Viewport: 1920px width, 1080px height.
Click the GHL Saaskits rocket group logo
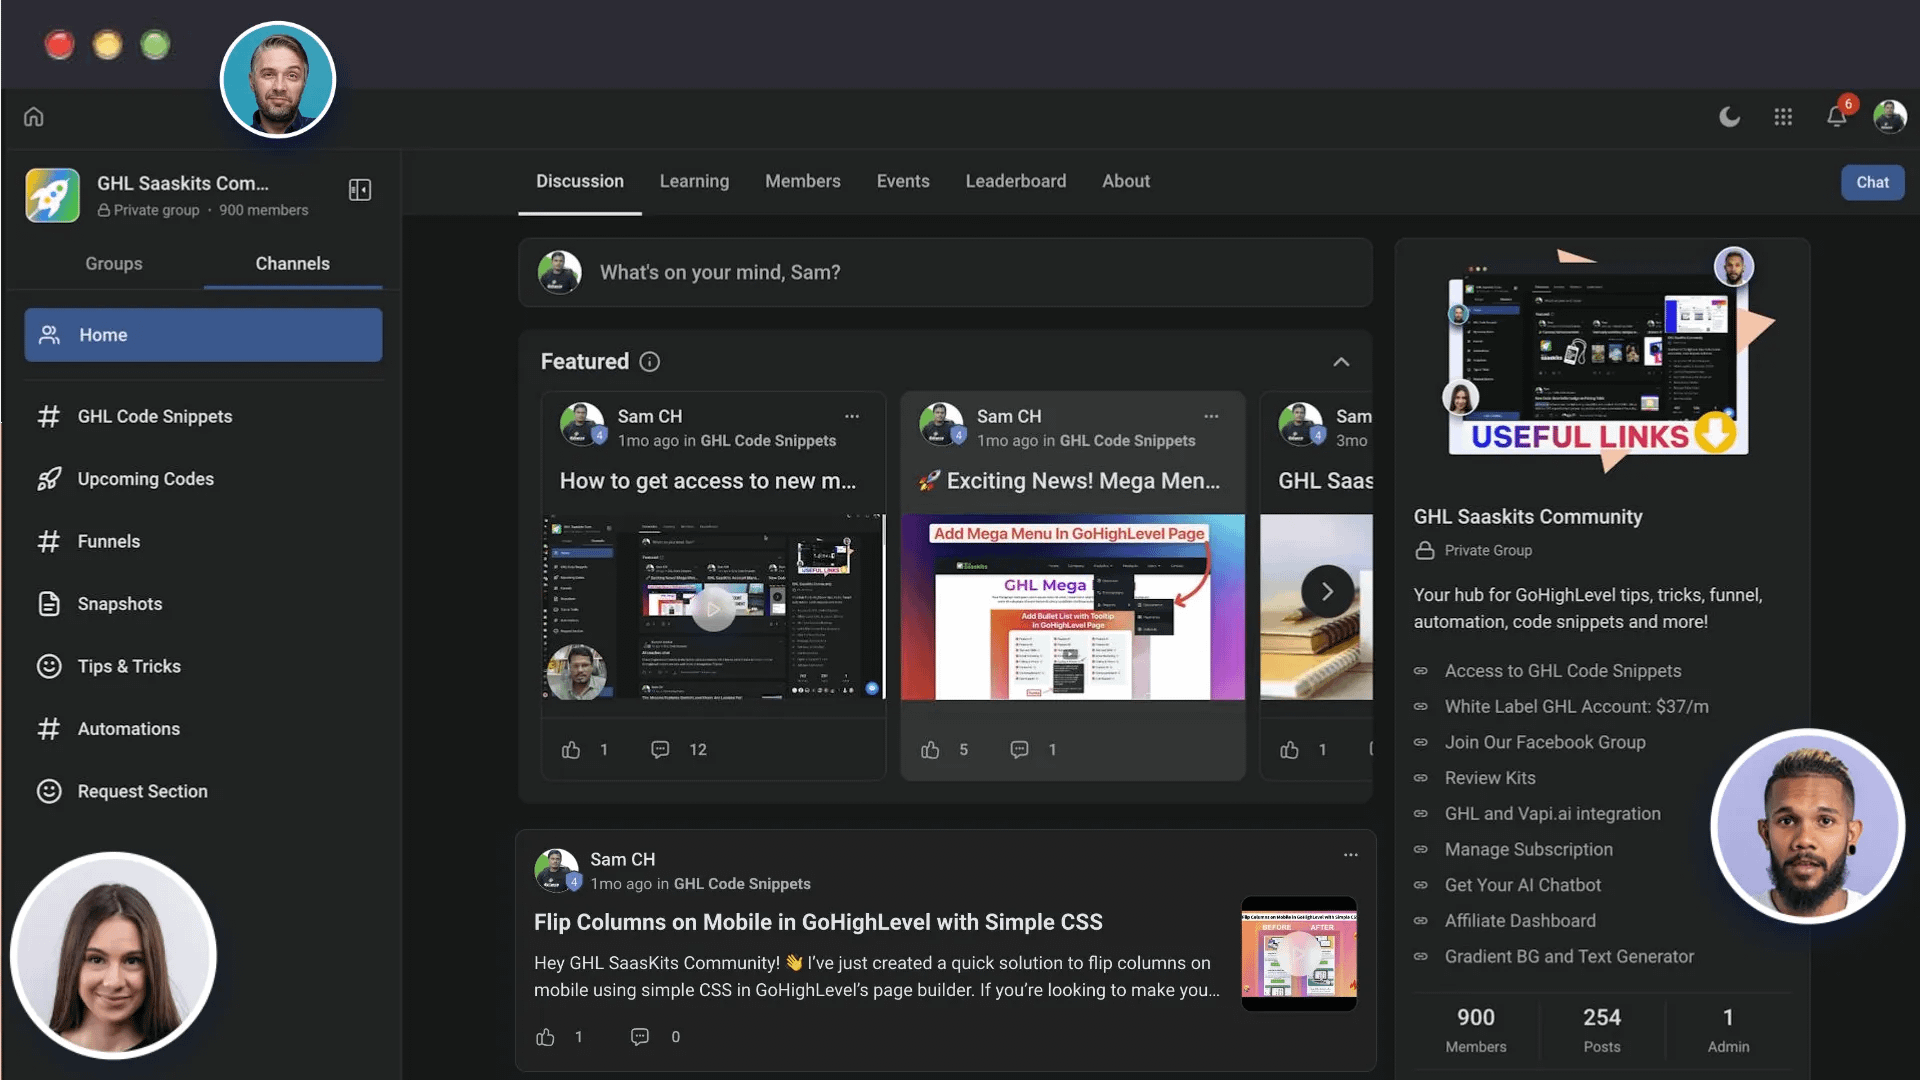click(53, 195)
